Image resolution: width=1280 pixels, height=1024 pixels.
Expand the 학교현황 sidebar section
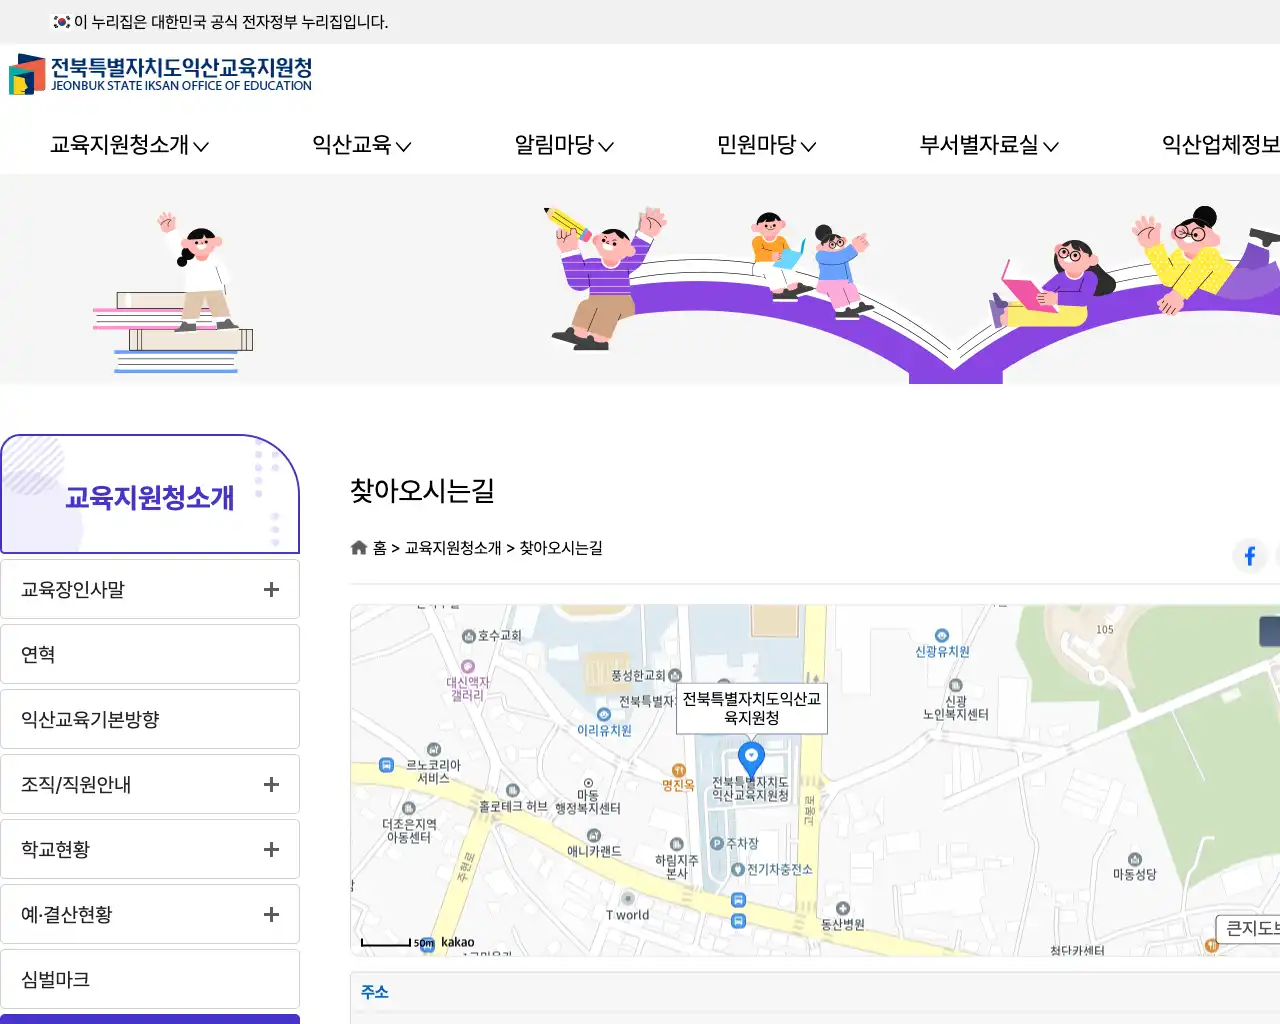point(270,849)
